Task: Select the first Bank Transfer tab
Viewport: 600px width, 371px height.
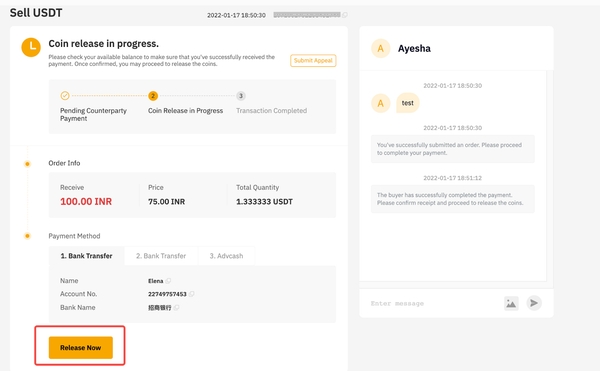Action: pyautogui.click(x=86, y=256)
